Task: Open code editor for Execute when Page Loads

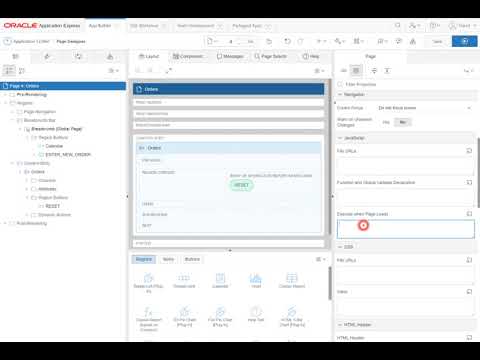Action: pyautogui.click(x=469, y=214)
